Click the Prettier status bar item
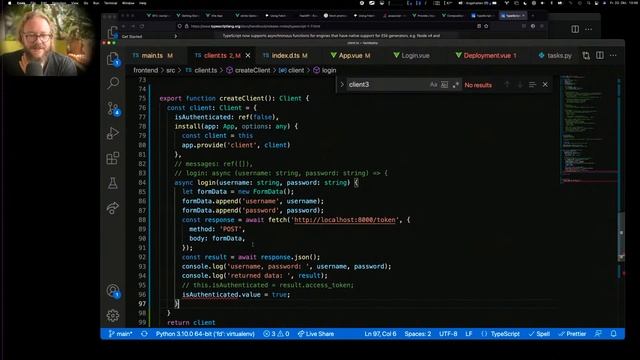This screenshot has height=360, width=640. pos(572,334)
